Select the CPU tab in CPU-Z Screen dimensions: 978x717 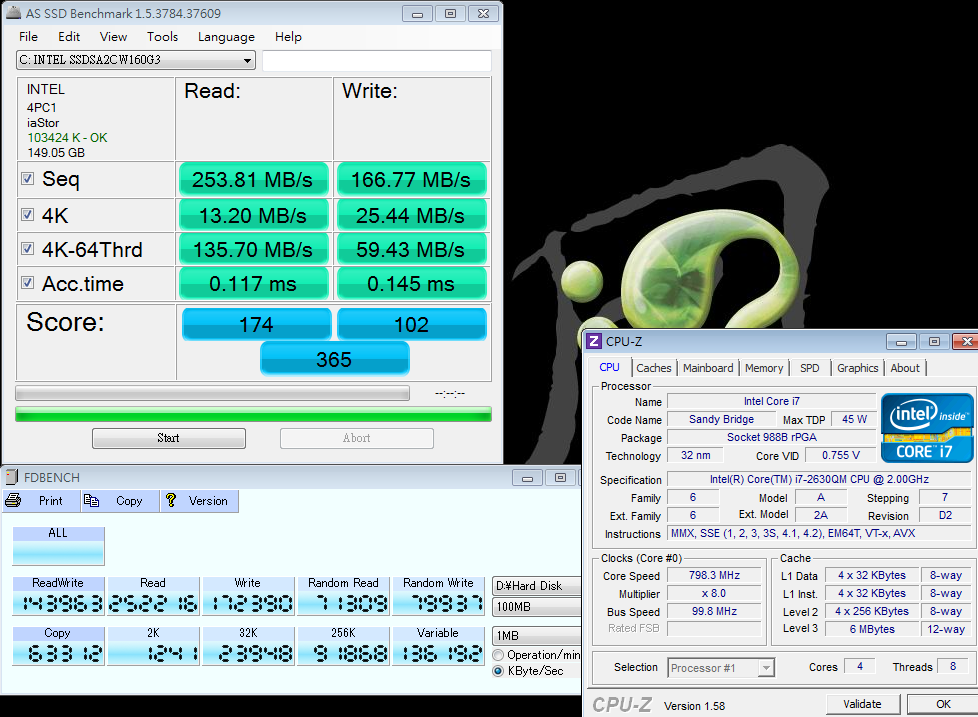(609, 367)
